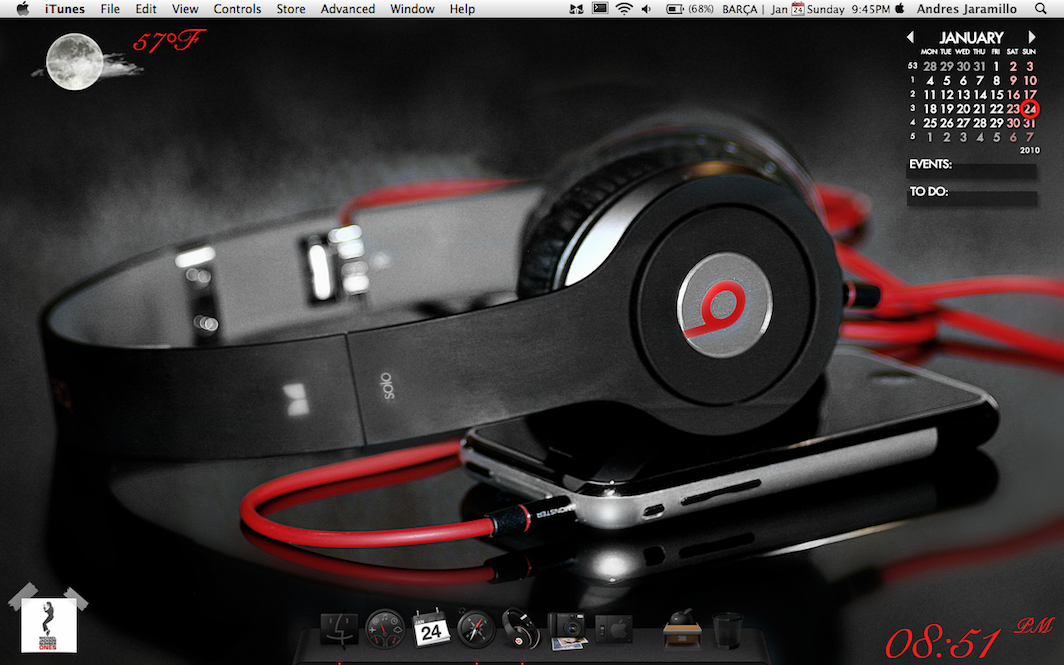
Task: Launch Dashboard from the dock
Action: coord(385,628)
